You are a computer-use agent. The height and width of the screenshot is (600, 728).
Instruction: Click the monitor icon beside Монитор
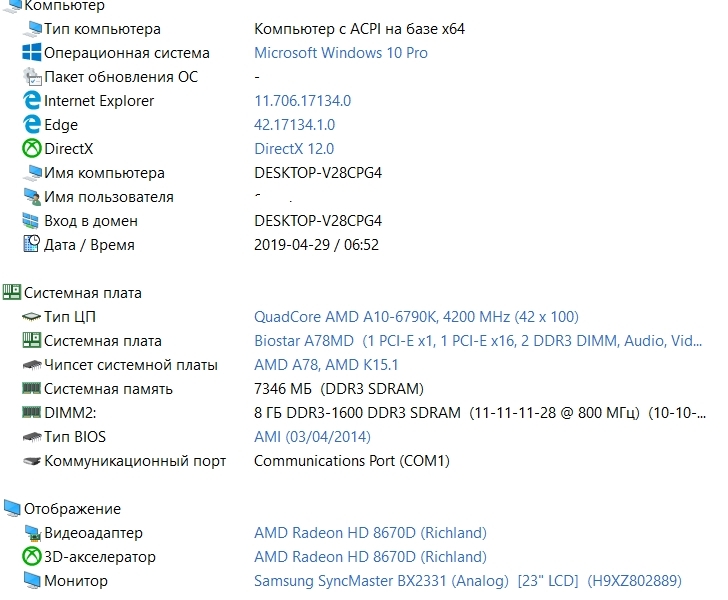coord(32,580)
